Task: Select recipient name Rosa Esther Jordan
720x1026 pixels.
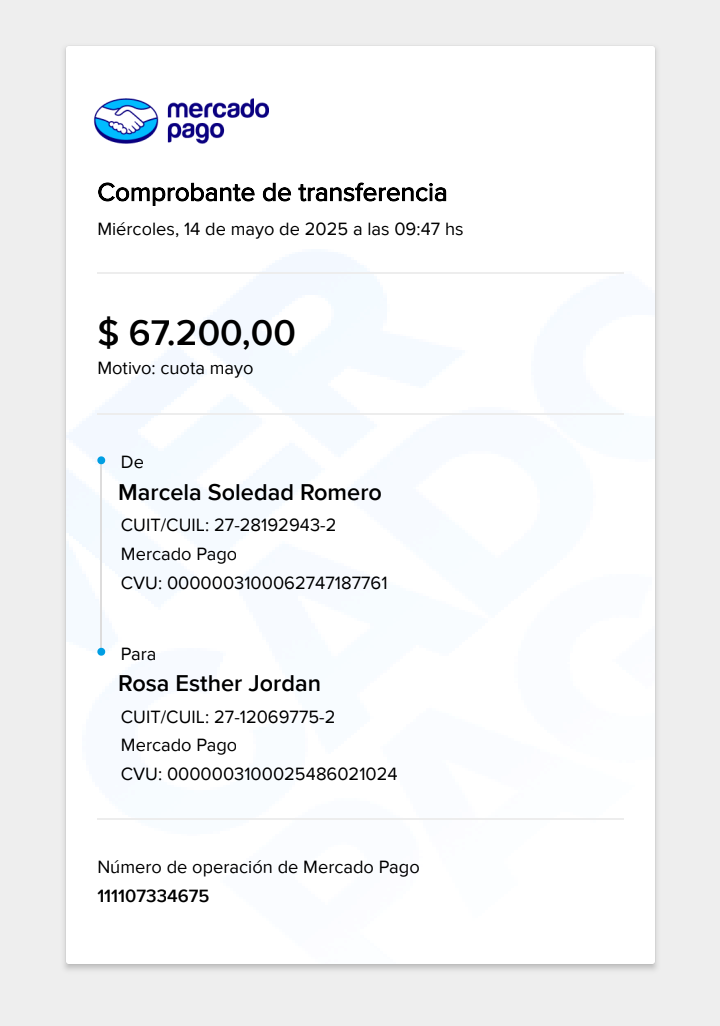Action: (220, 684)
